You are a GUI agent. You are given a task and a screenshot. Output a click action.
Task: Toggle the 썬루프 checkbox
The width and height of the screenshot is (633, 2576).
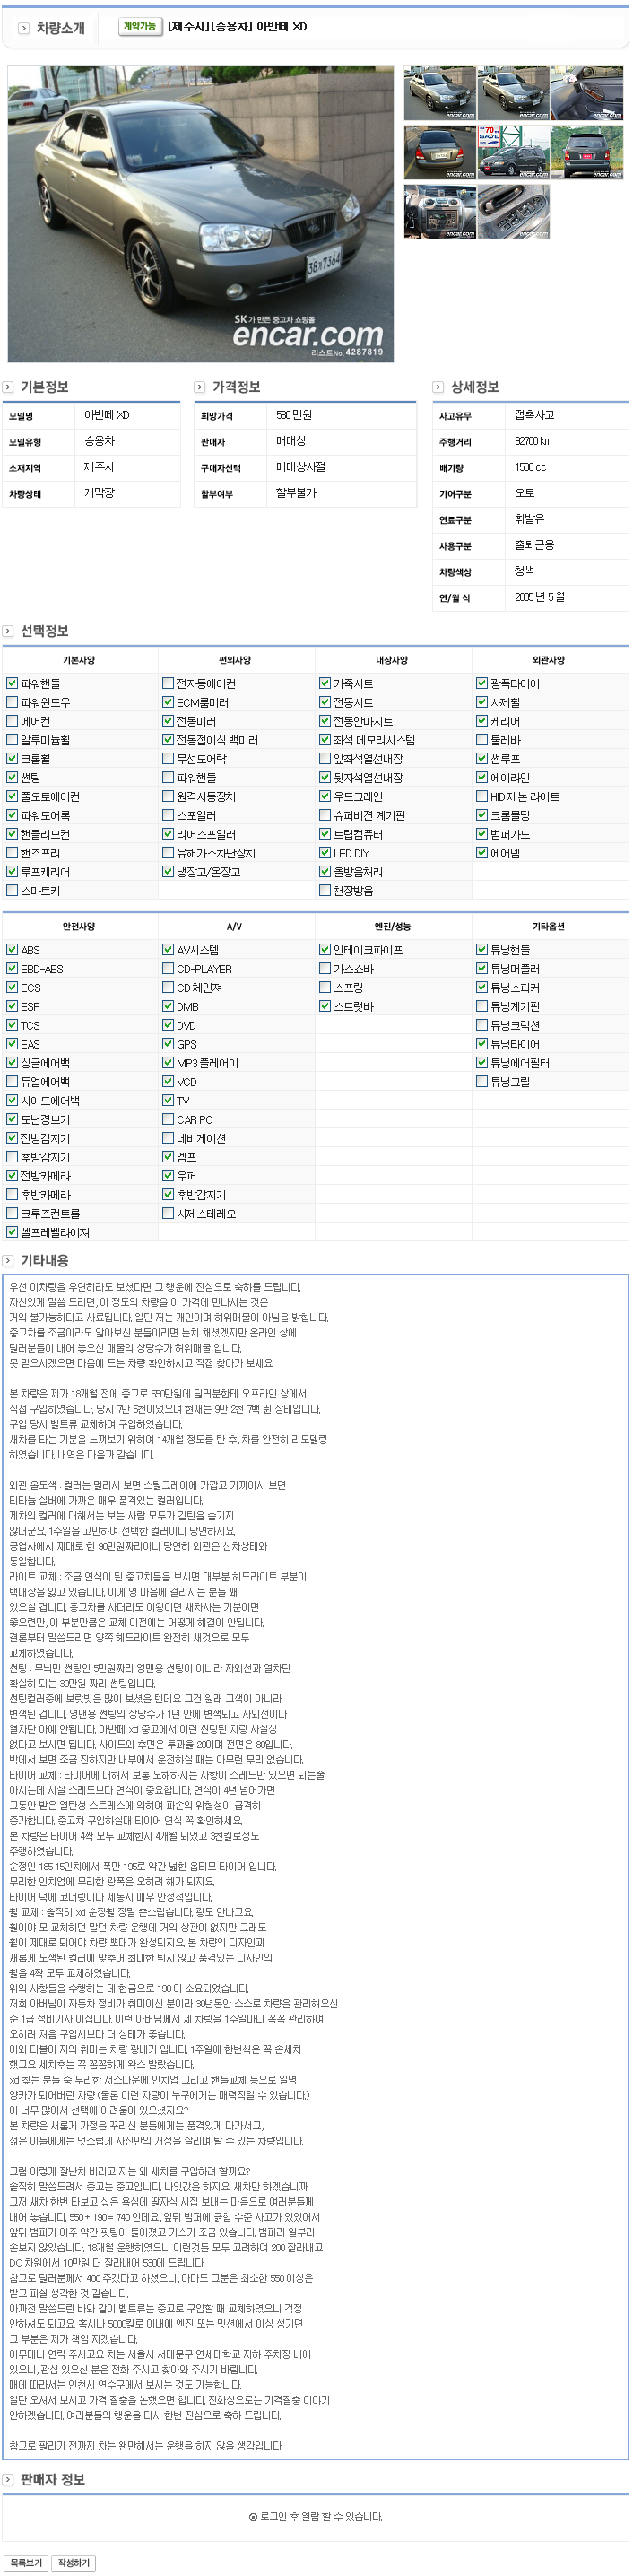point(482,759)
